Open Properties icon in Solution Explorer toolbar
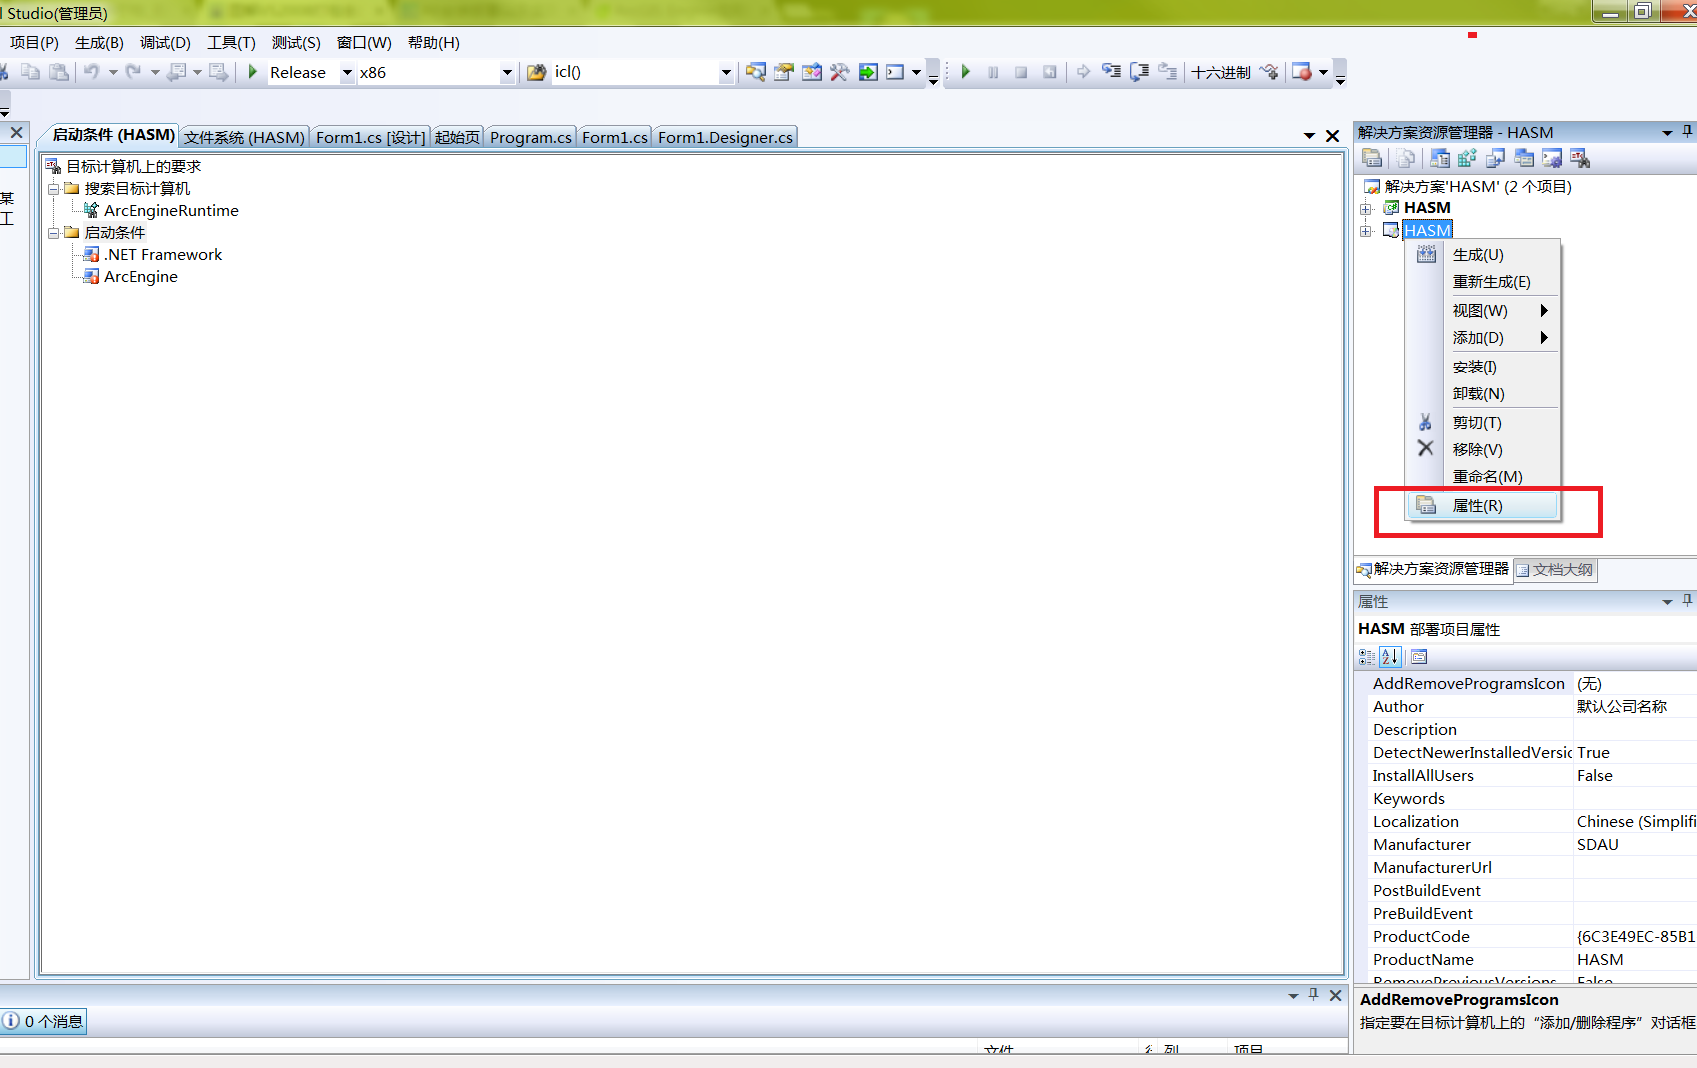 (x=1372, y=158)
